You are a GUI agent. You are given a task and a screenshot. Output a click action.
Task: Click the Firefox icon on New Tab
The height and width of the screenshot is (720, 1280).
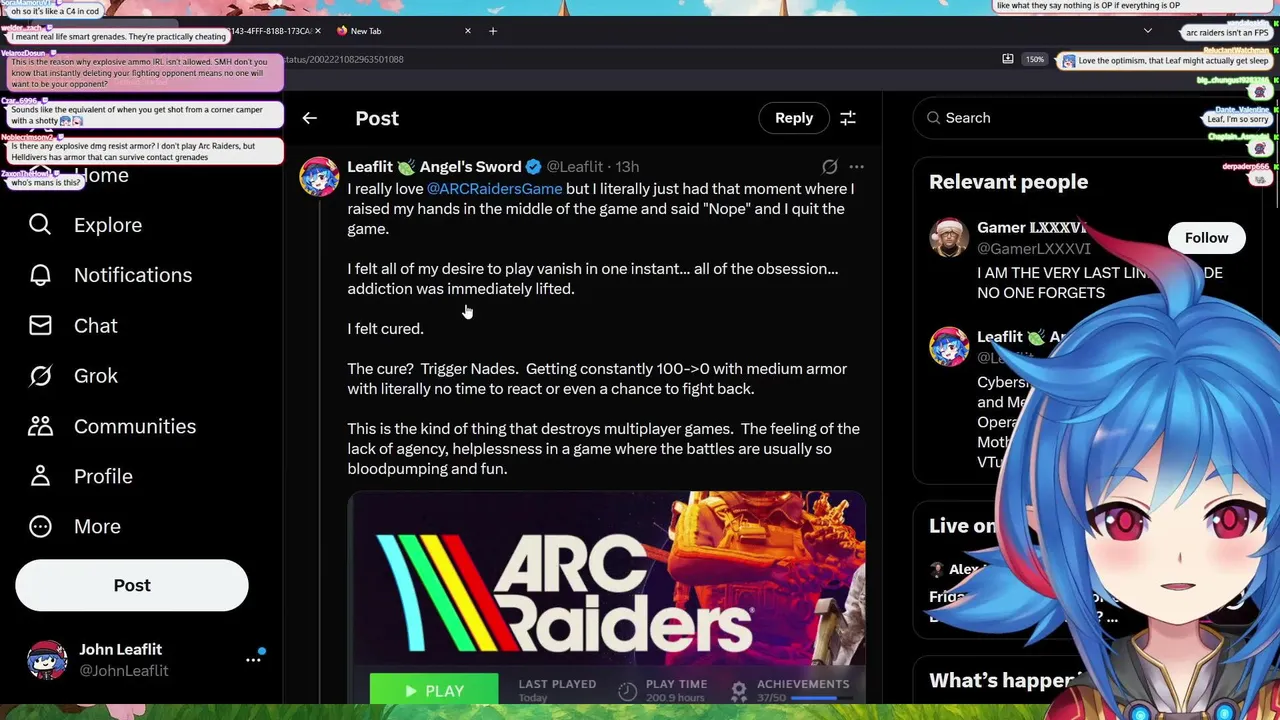pos(342,31)
